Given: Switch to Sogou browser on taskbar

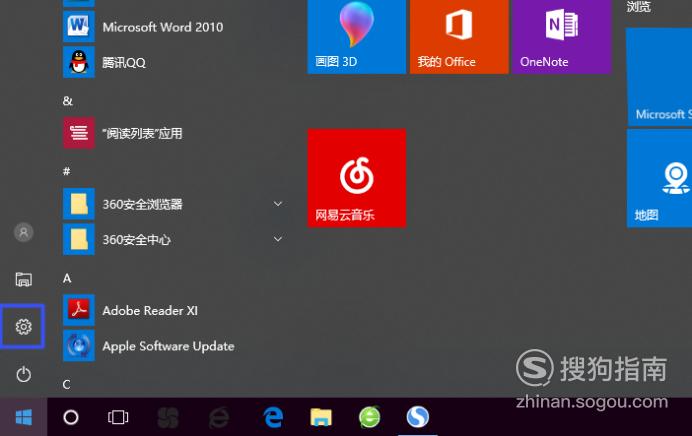Looking at the screenshot, I should pyautogui.click(x=417, y=417).
